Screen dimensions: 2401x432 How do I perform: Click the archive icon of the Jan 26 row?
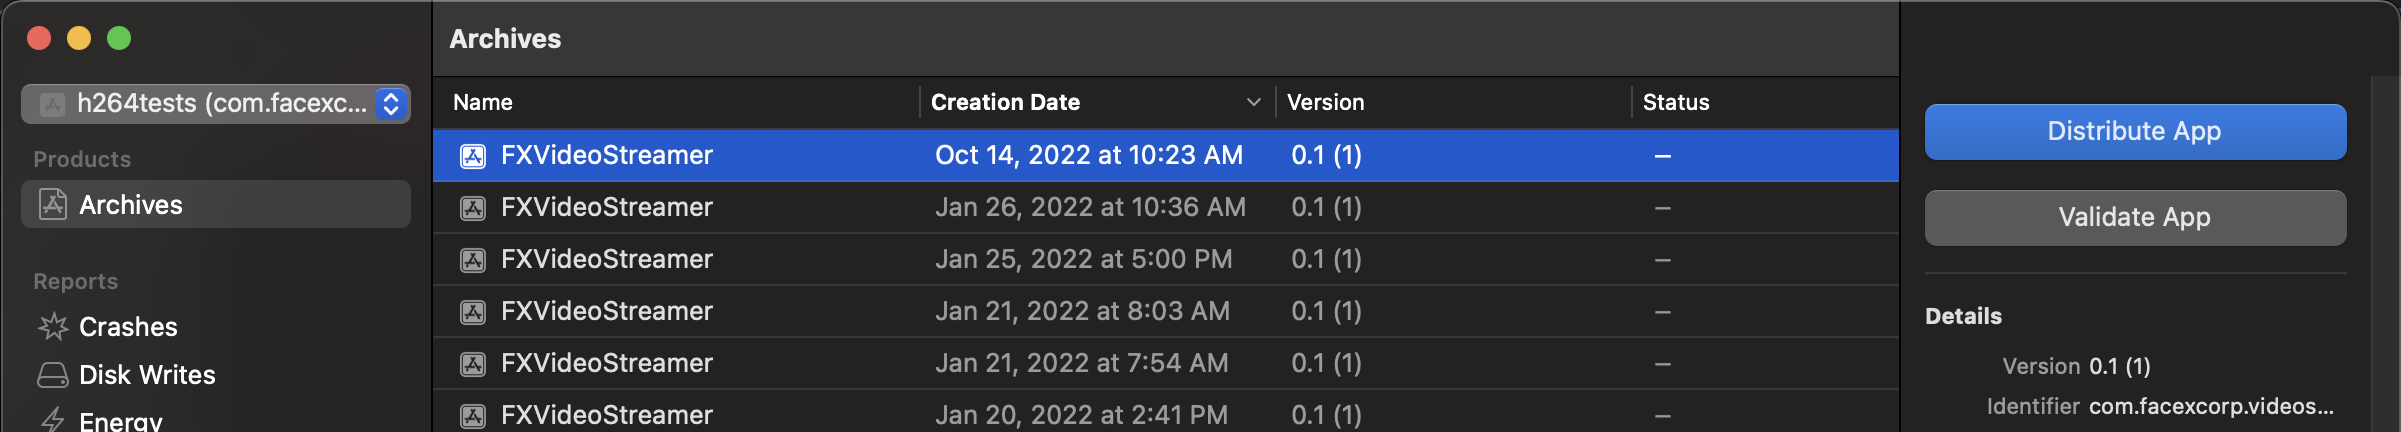click(473, 208)
